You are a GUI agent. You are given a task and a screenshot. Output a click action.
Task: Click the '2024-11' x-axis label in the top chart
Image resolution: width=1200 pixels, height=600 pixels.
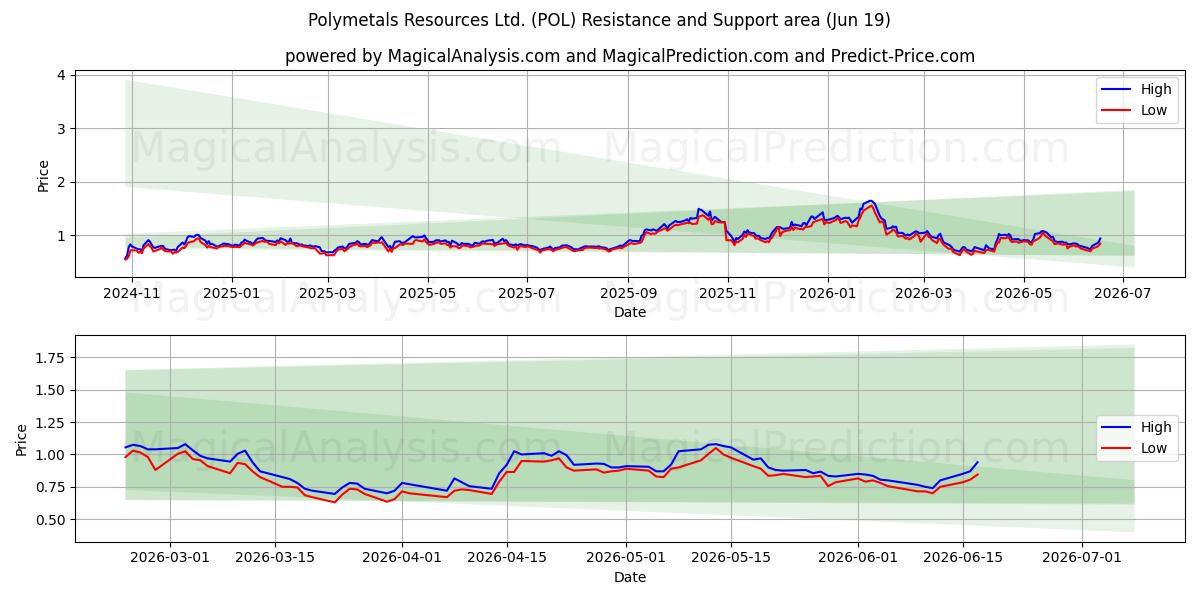[x=132, y=293]
